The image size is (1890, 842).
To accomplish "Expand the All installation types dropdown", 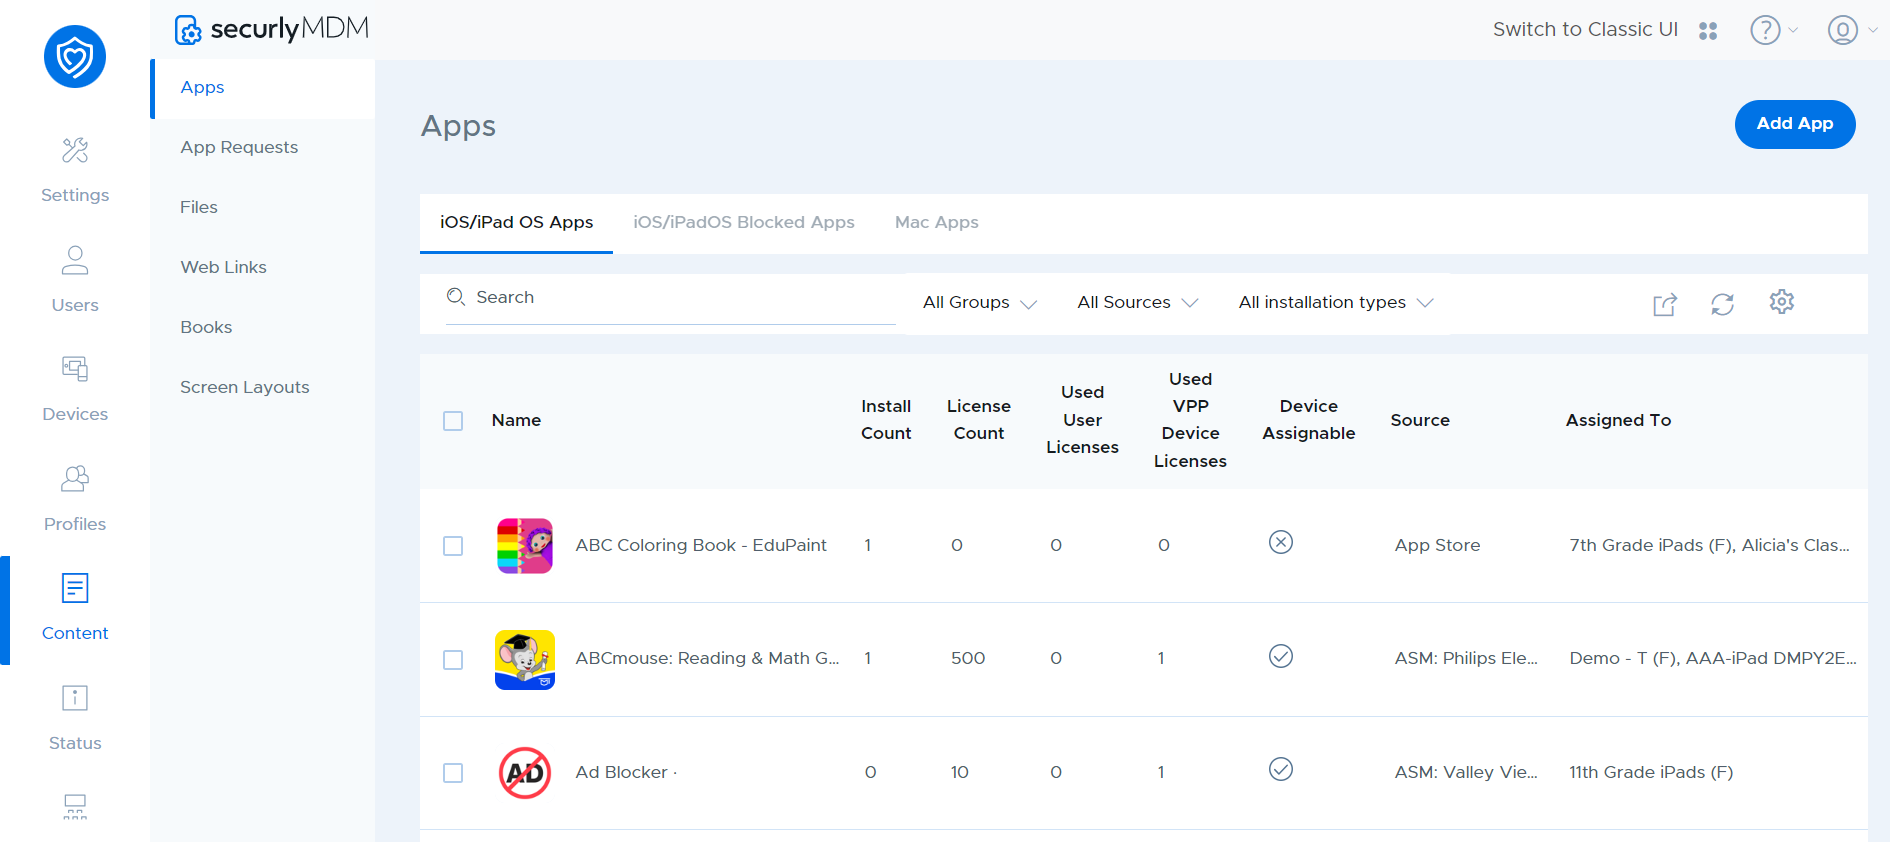I will [x=1336, y=302].
